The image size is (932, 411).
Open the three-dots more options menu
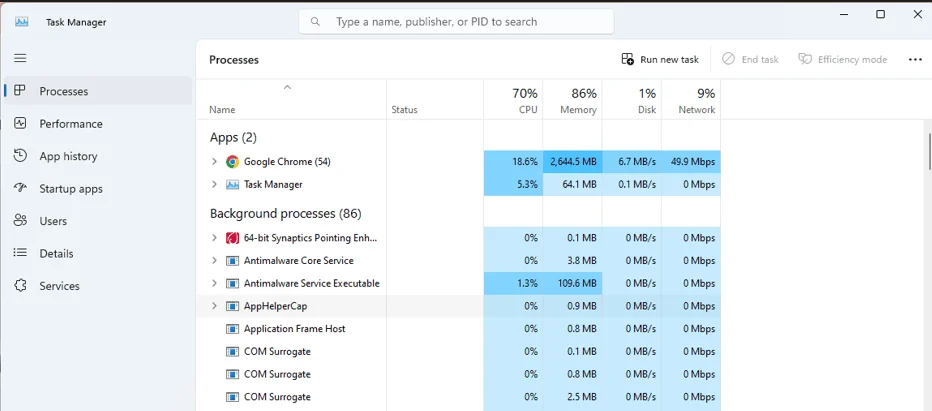tap(915, 59)
